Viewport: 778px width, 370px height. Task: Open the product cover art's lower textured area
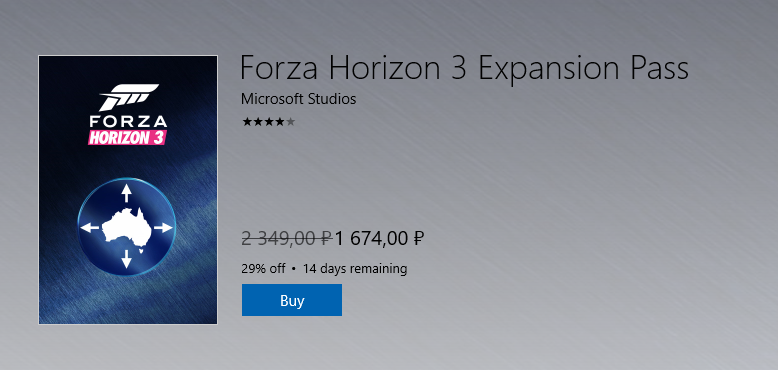tap(128, 300)
